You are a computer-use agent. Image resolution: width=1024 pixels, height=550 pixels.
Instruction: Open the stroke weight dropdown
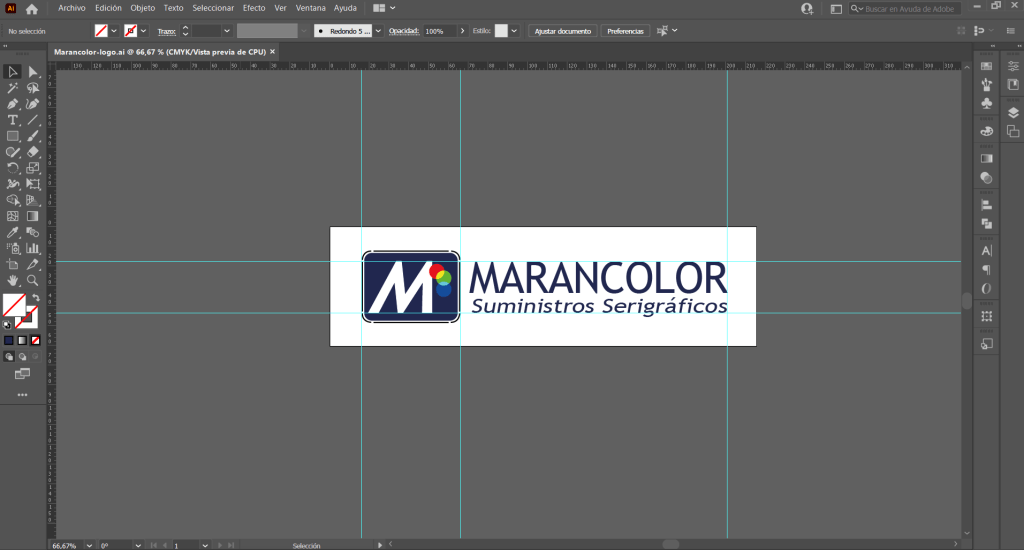pos(227,31)
